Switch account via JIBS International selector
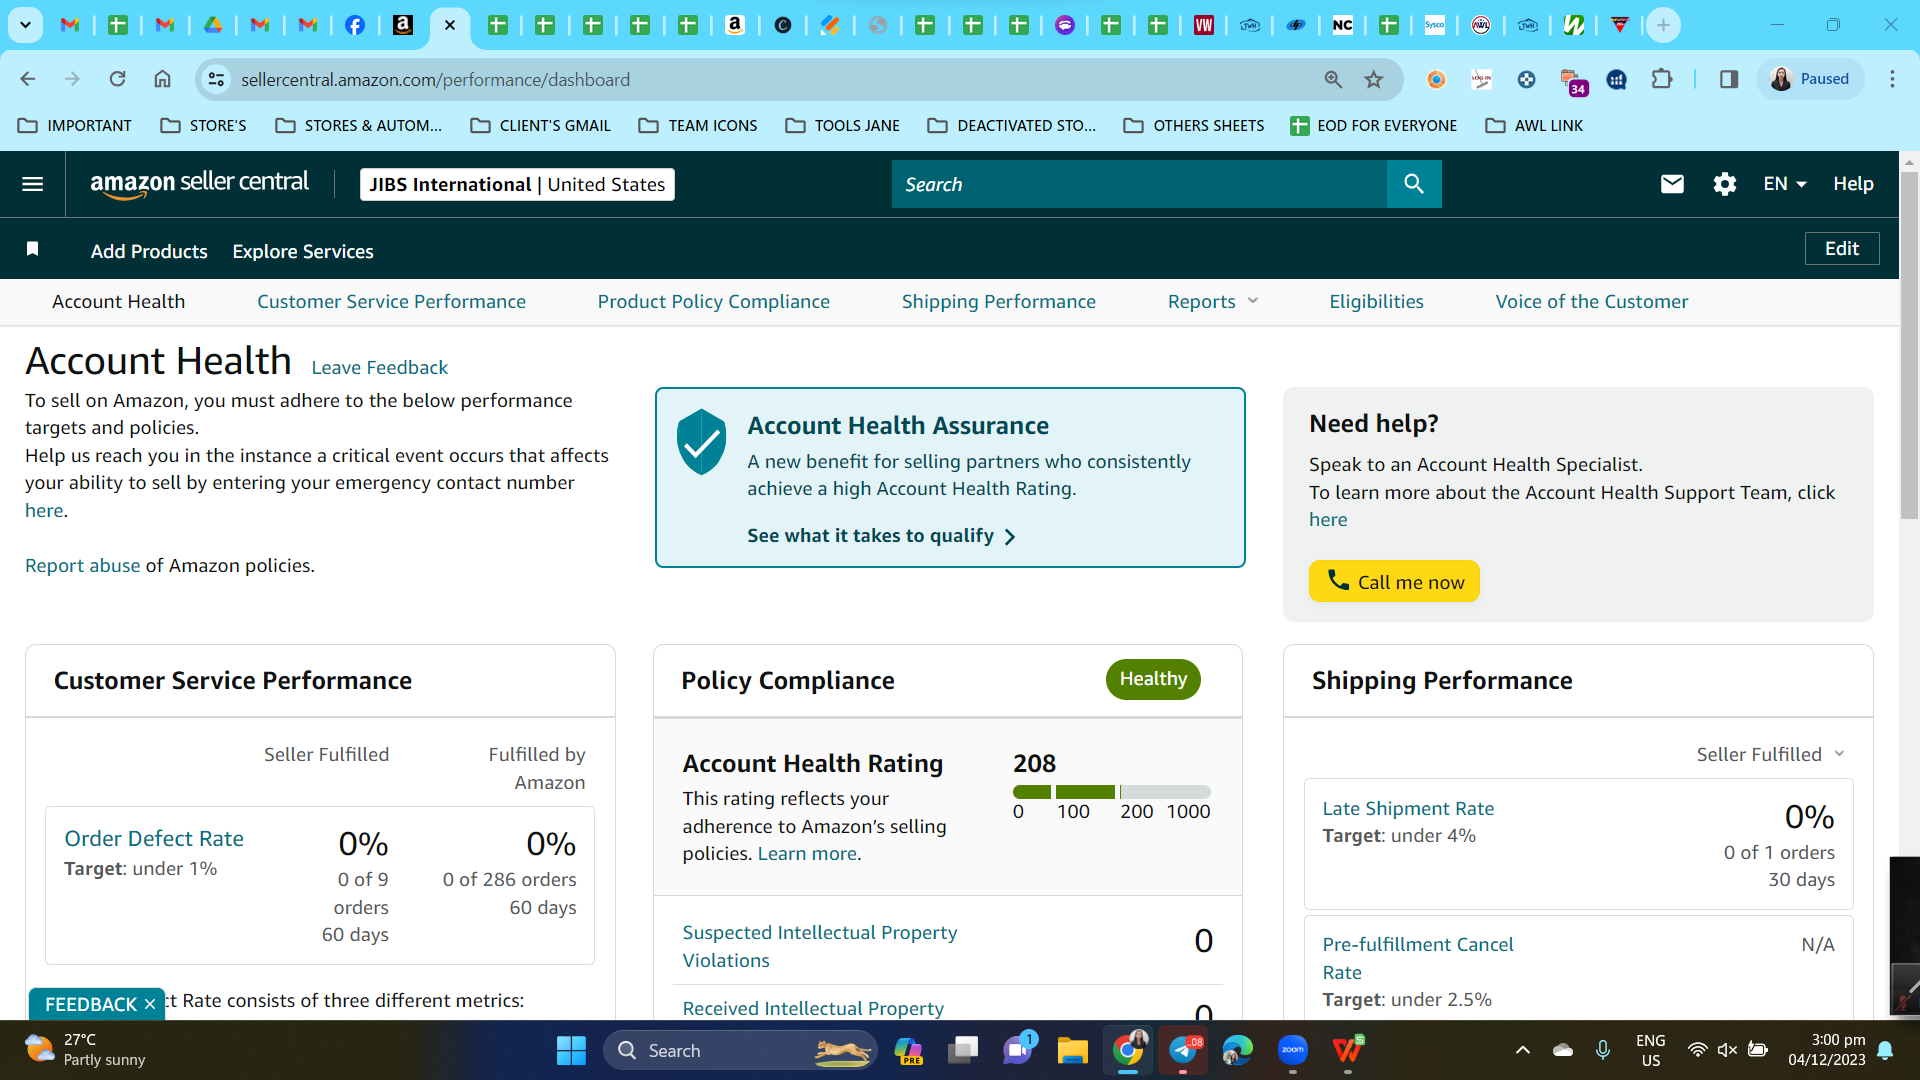Viewport: 1920px width, 1080px height. click(517, 184)
